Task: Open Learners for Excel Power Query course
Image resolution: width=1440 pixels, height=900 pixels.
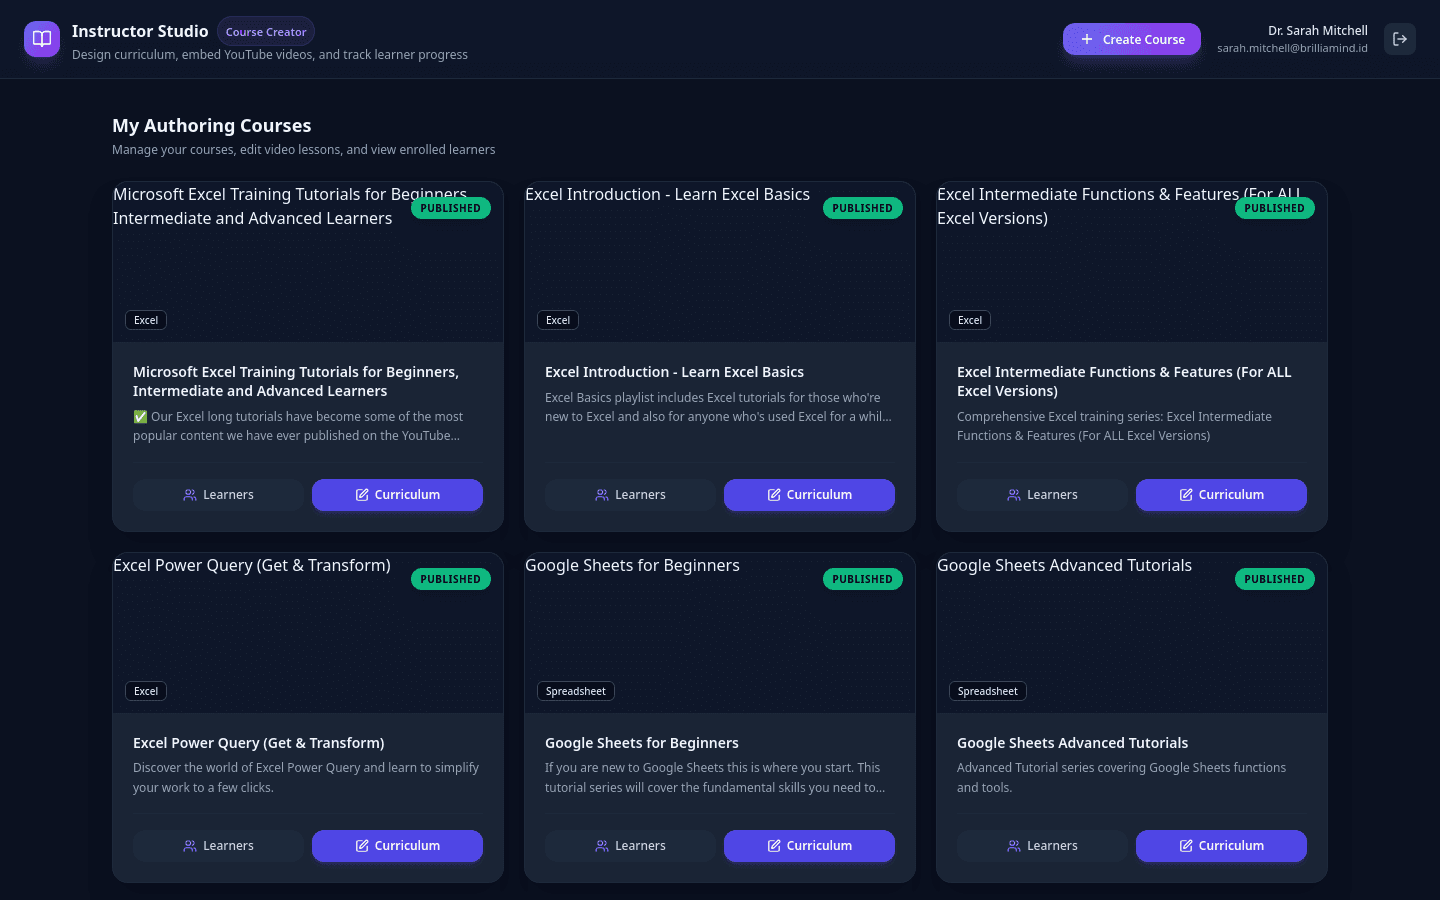Action: click(x=218, y=846)
